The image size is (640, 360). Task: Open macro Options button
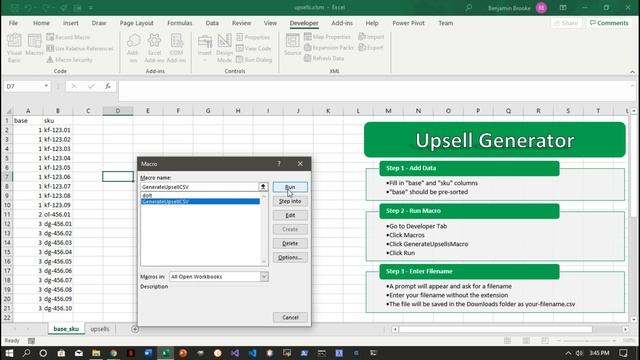pos(290,258)
